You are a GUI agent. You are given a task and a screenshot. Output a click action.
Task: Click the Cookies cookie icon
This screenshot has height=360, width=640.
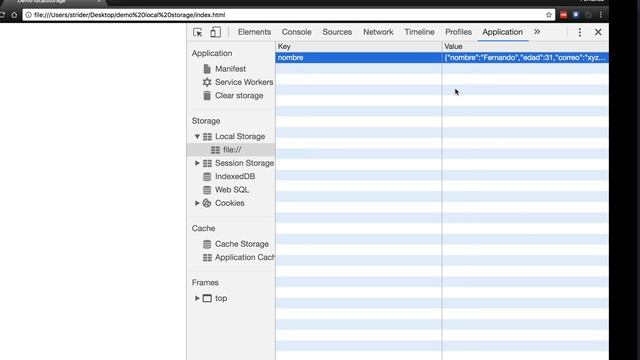point(207,203)
